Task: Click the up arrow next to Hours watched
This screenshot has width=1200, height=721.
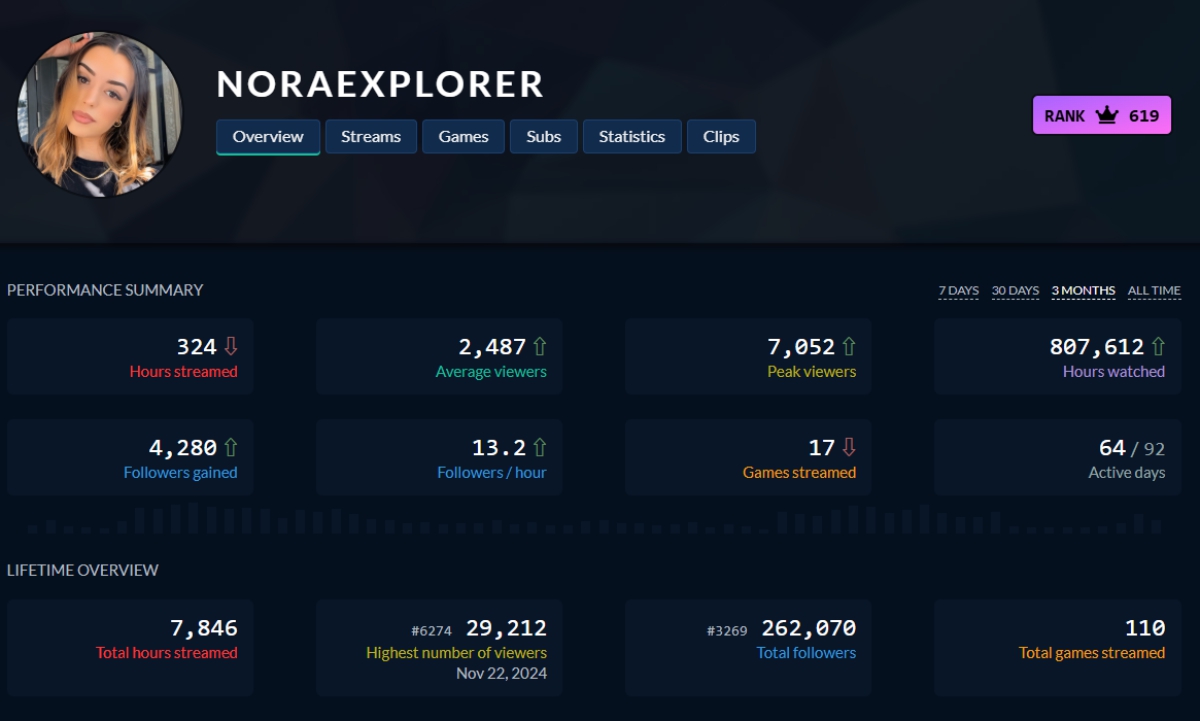Action: click(x=1158, y=347)
